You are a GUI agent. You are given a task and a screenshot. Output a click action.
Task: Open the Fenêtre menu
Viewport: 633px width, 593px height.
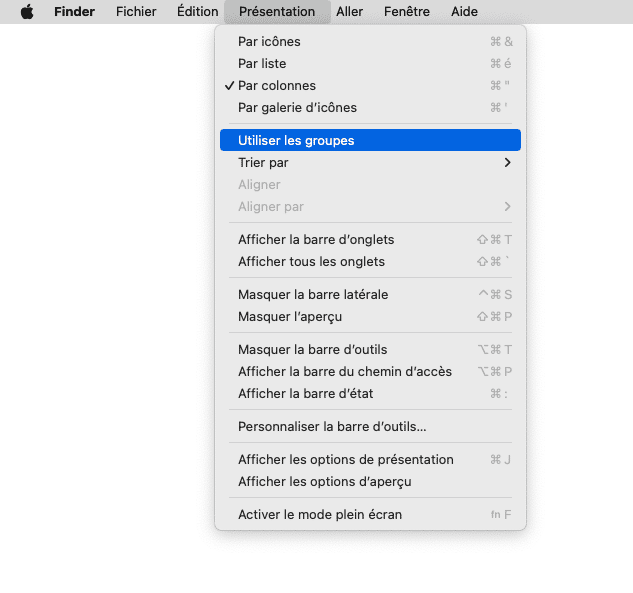click(x=407, y=12)
